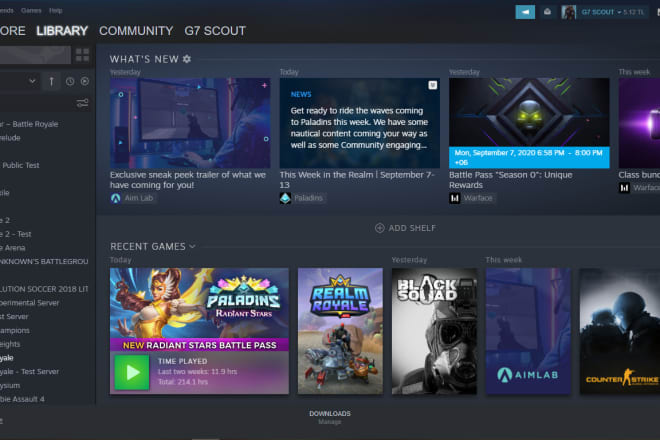Play Paladins with green play button
The image size is (660, 440).
pos(132,372)
